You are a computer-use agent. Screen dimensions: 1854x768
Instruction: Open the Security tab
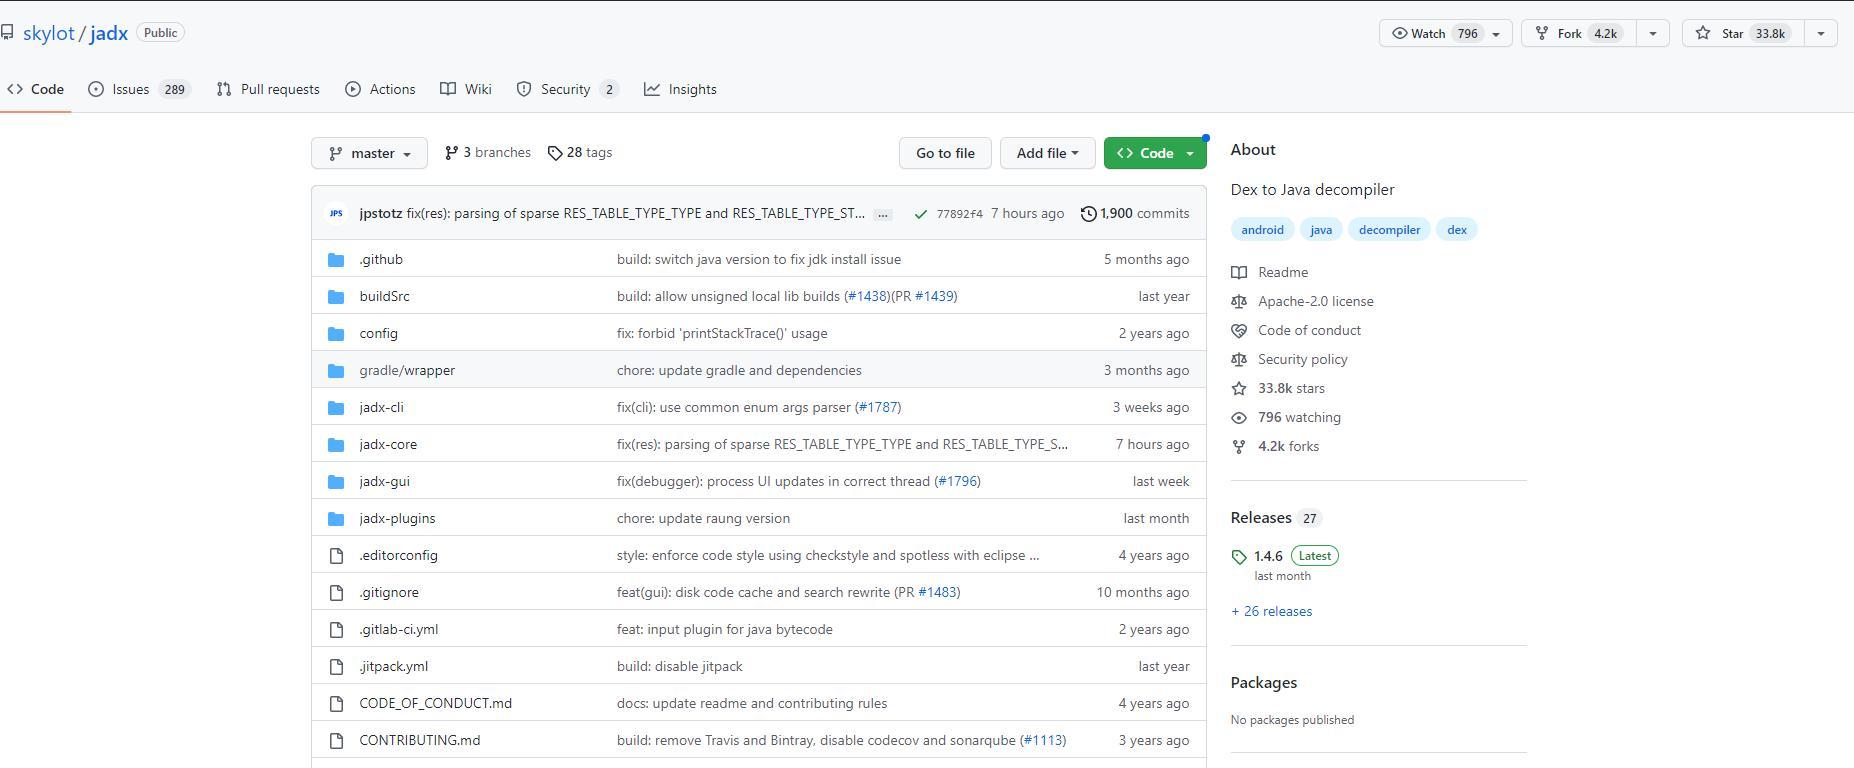pyautogui.click(x=568, y=89)
